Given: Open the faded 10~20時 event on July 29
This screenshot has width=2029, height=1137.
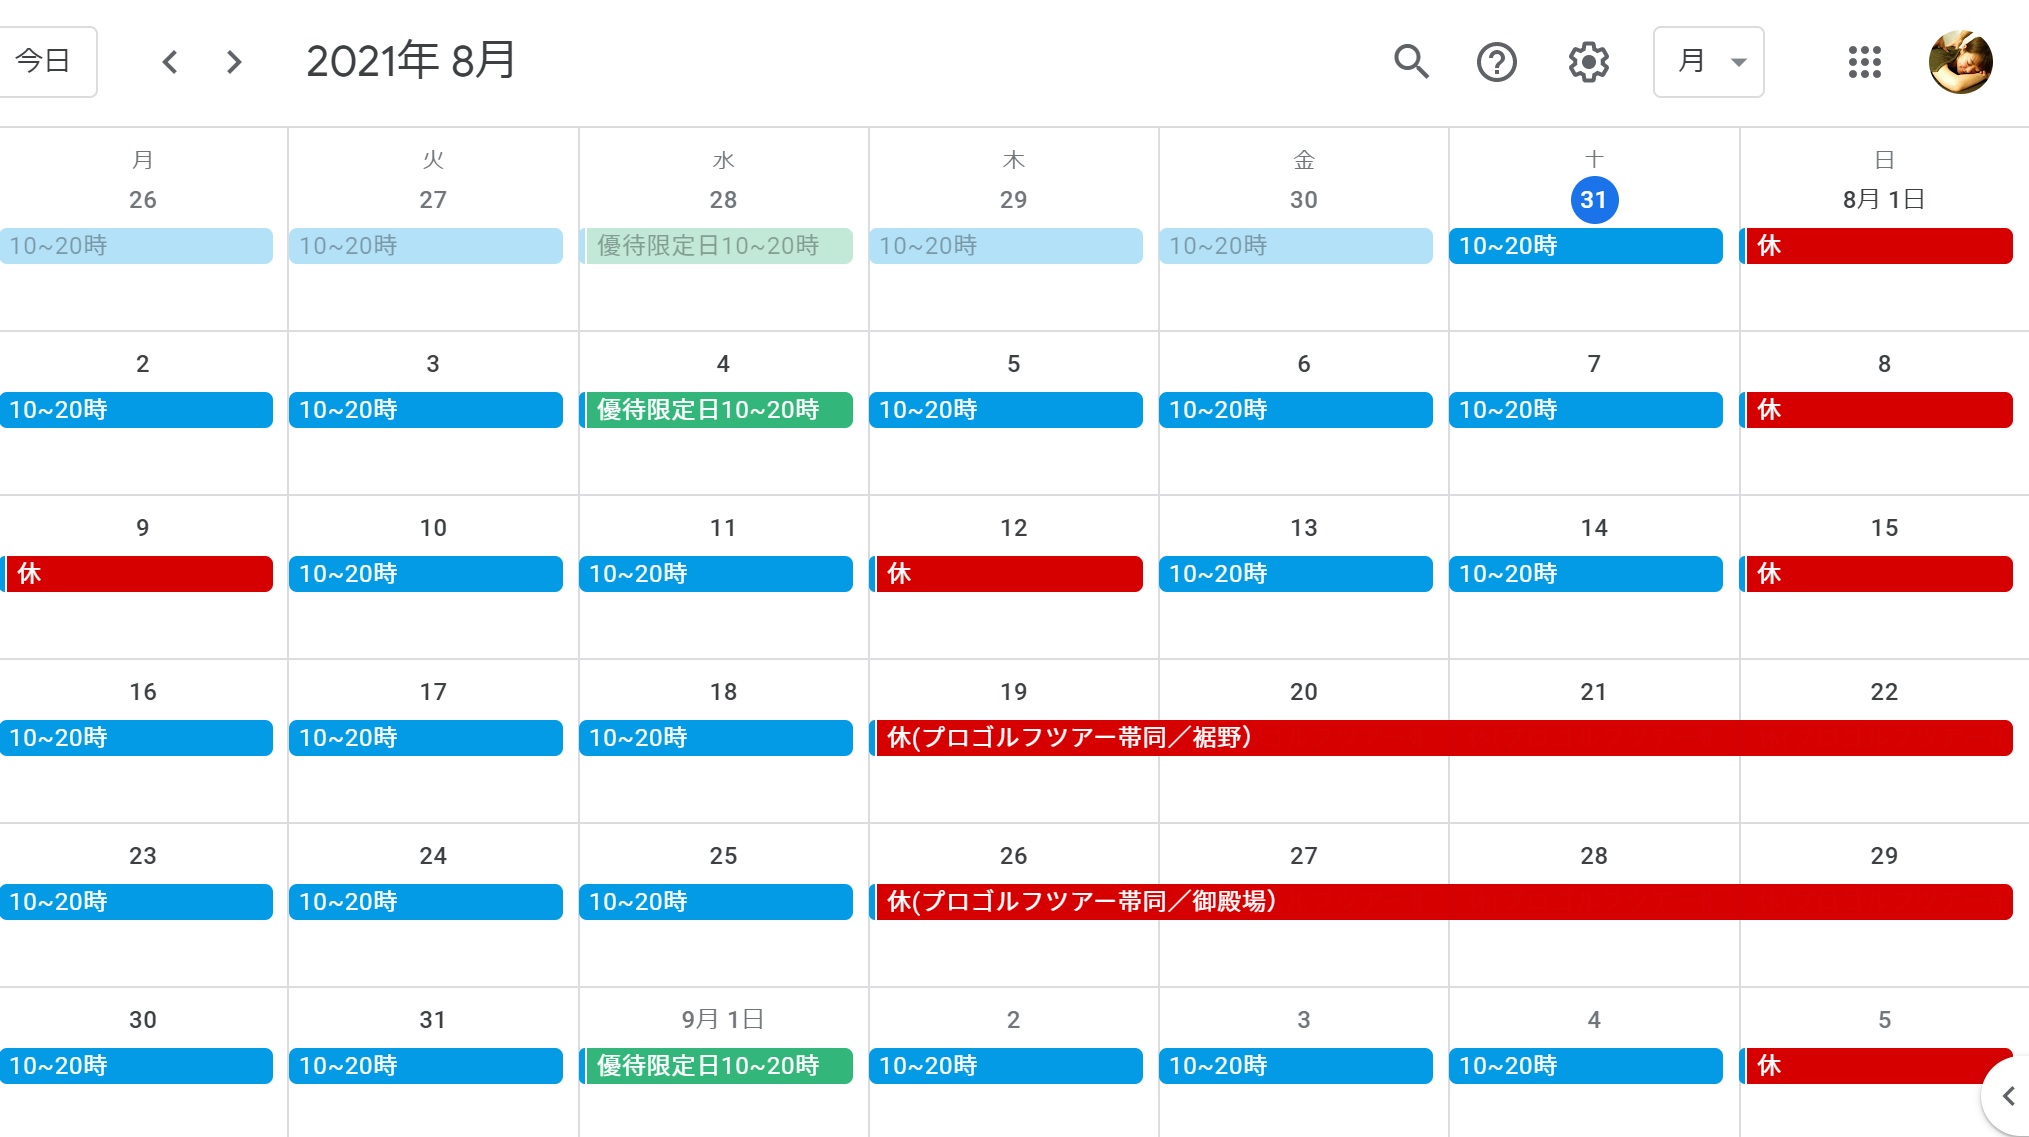Looking at the screenshot, I should tap(1006, 246).
